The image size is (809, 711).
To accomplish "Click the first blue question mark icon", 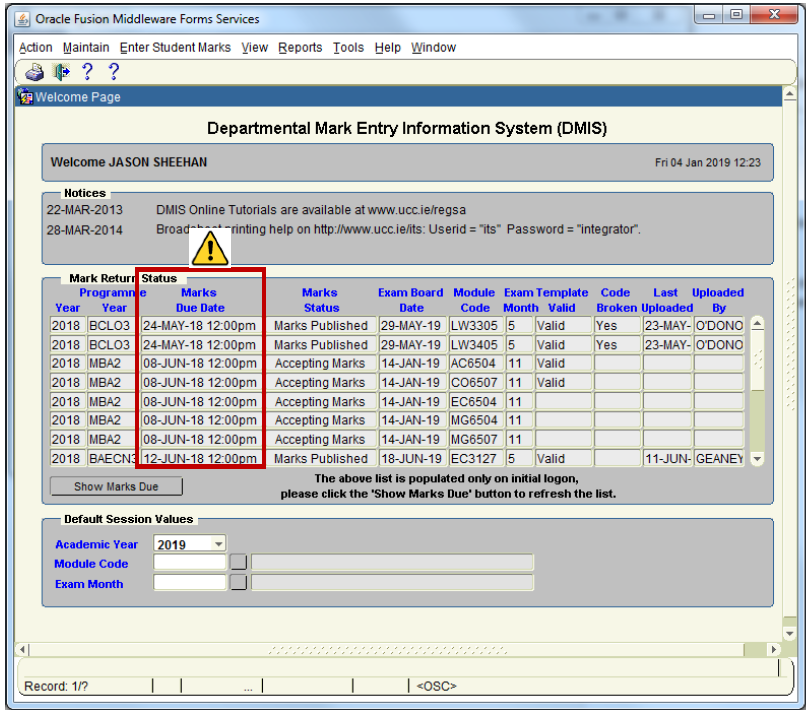I will pos(88,72).
